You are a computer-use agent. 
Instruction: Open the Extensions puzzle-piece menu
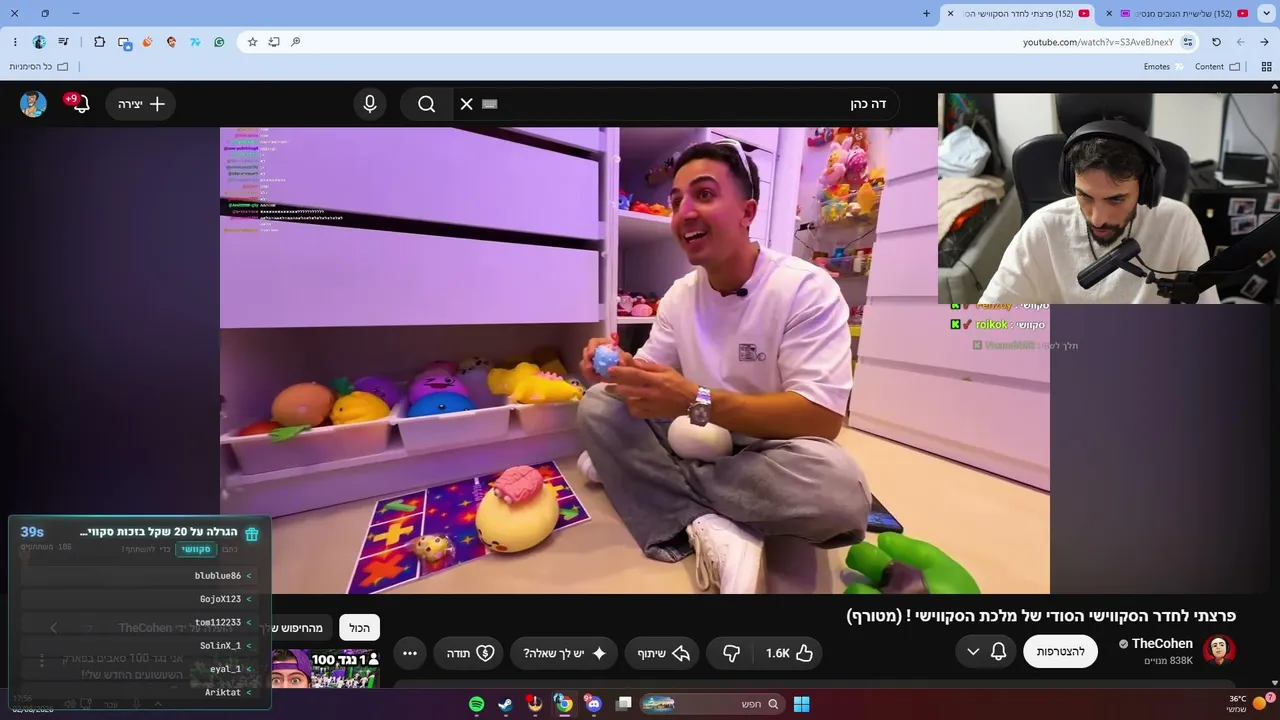tap(99, 42)
